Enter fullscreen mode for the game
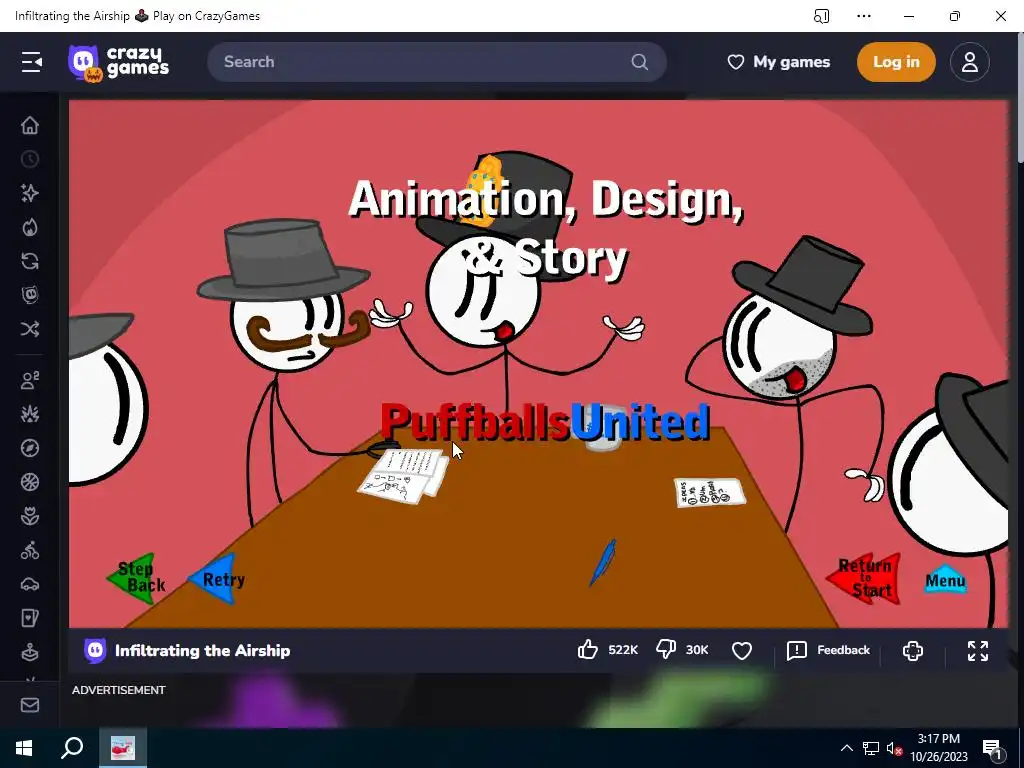The height and width of the screenshot is (768, 1024). [x=978, y=650]
